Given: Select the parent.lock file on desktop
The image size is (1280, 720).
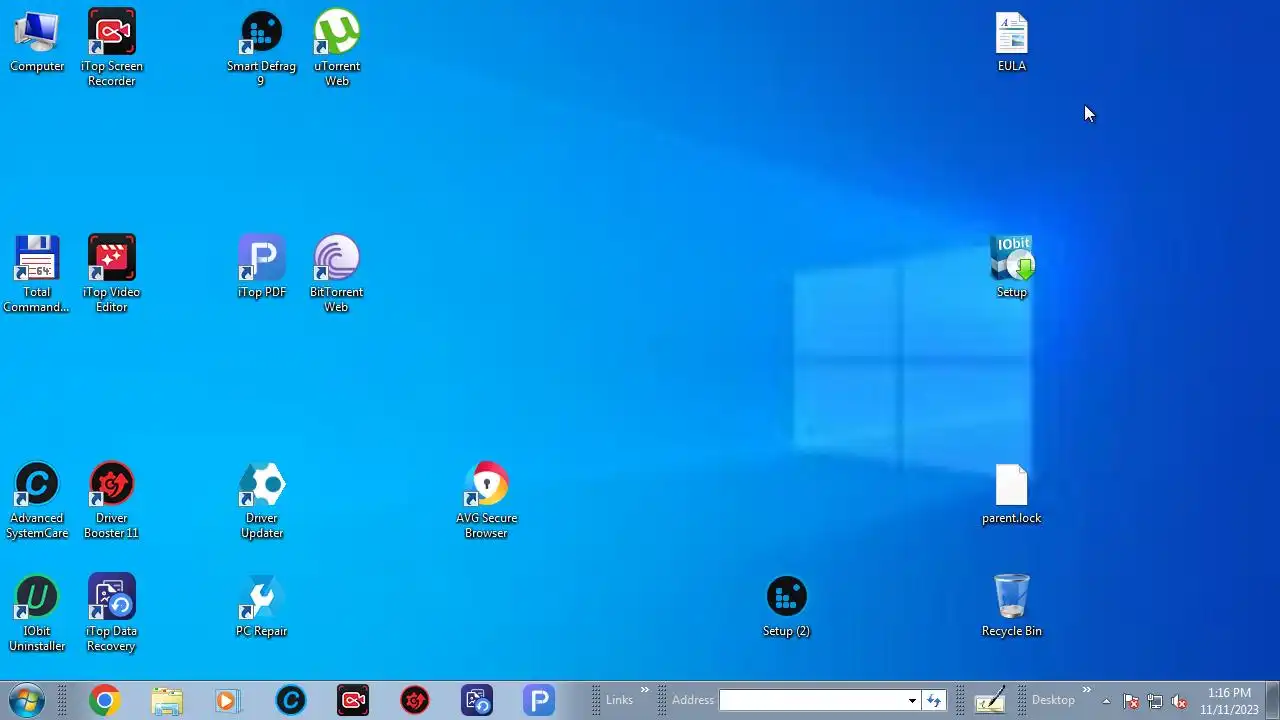Looking at the screenshot, I should point(1011,494).
